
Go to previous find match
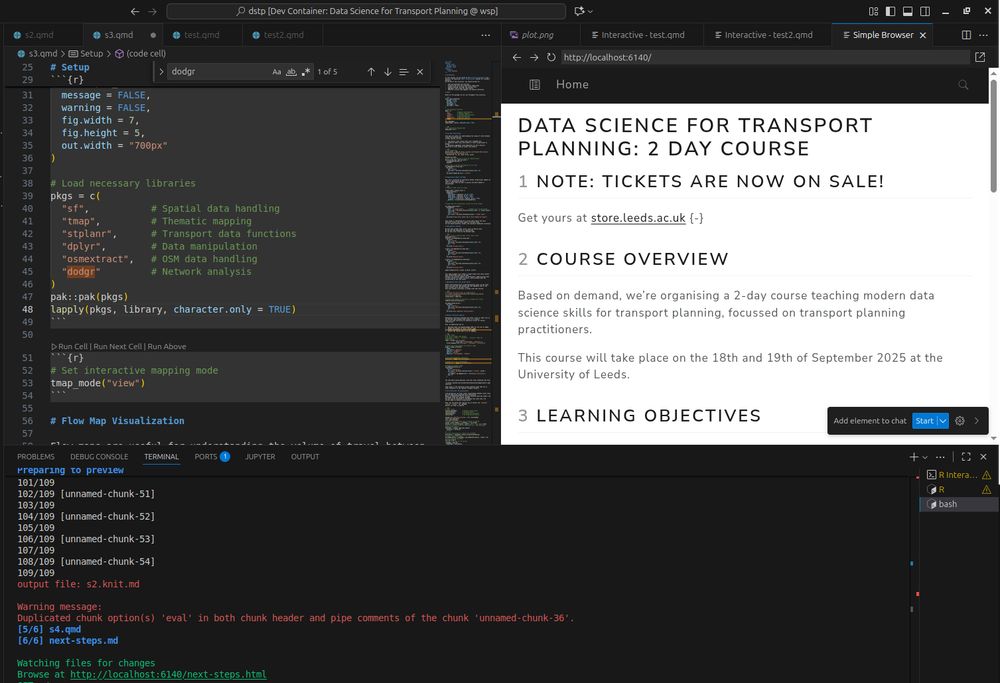pyautogui.click(x=371, y=72)
